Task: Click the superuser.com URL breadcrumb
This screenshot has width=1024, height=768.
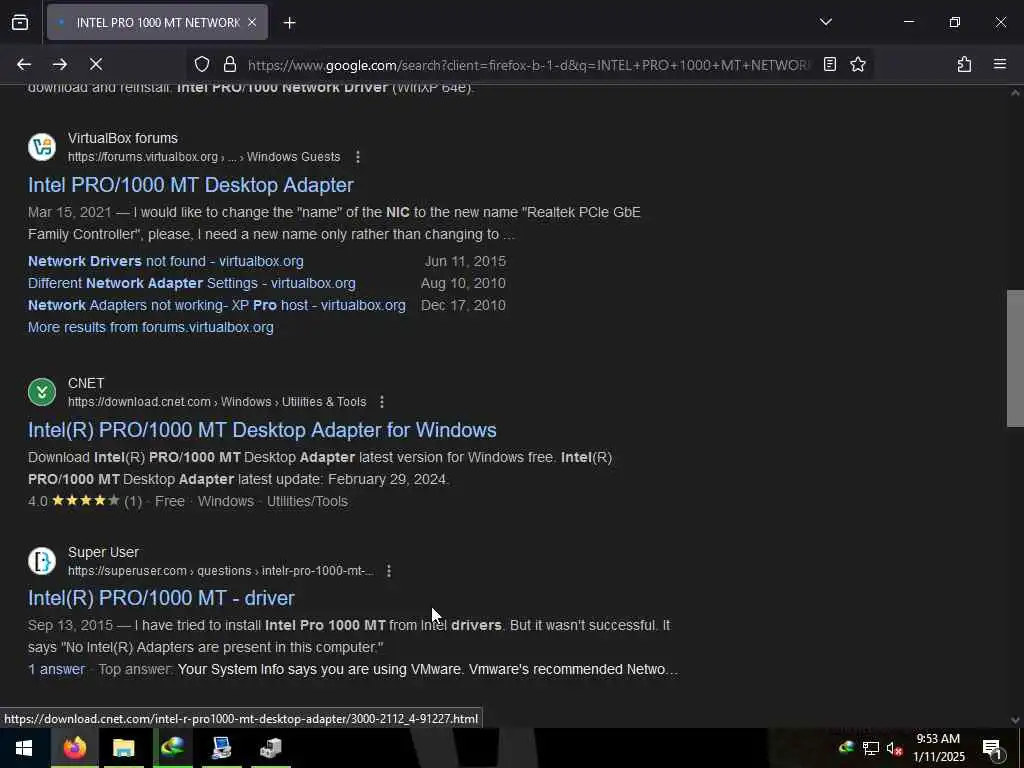Action: [221, 571]
